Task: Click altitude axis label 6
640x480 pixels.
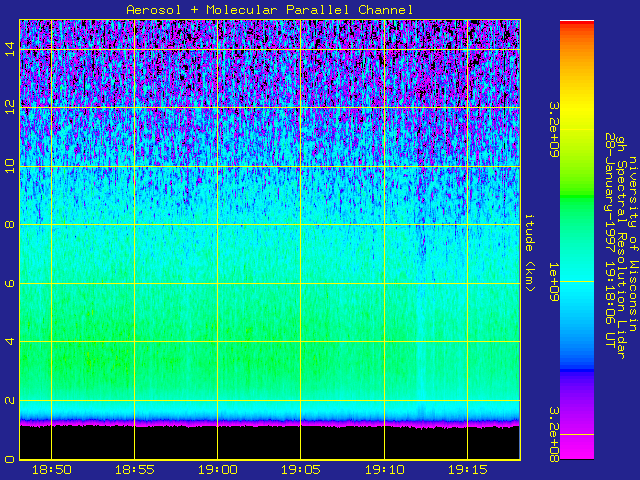Action: click(x=10, y=283)
